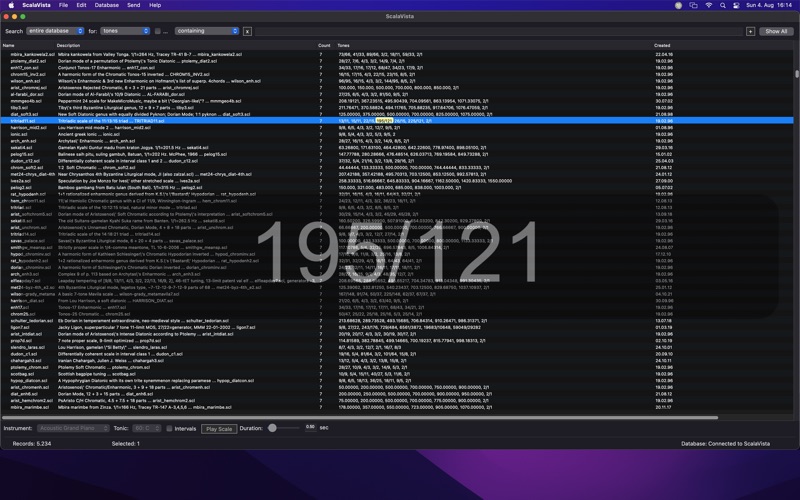Click the Play Scale button

219,429
